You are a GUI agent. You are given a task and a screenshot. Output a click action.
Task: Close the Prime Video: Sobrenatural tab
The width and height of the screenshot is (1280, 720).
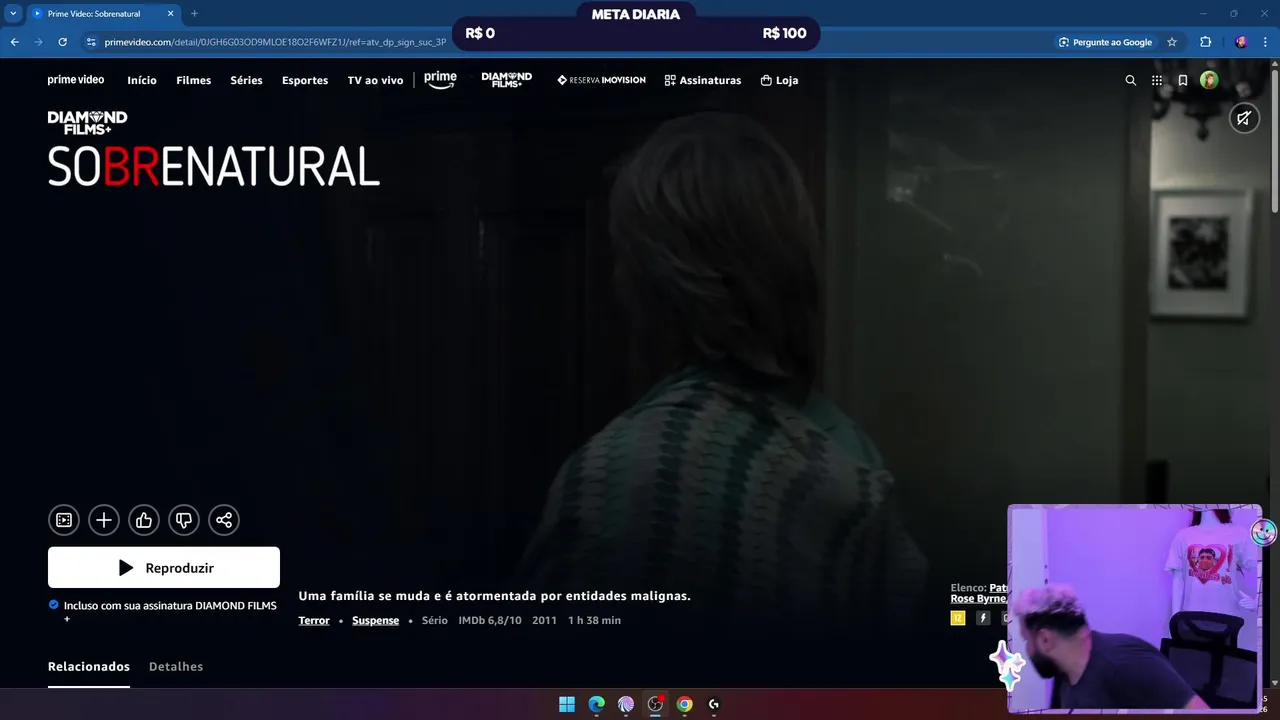click(170, 14)
